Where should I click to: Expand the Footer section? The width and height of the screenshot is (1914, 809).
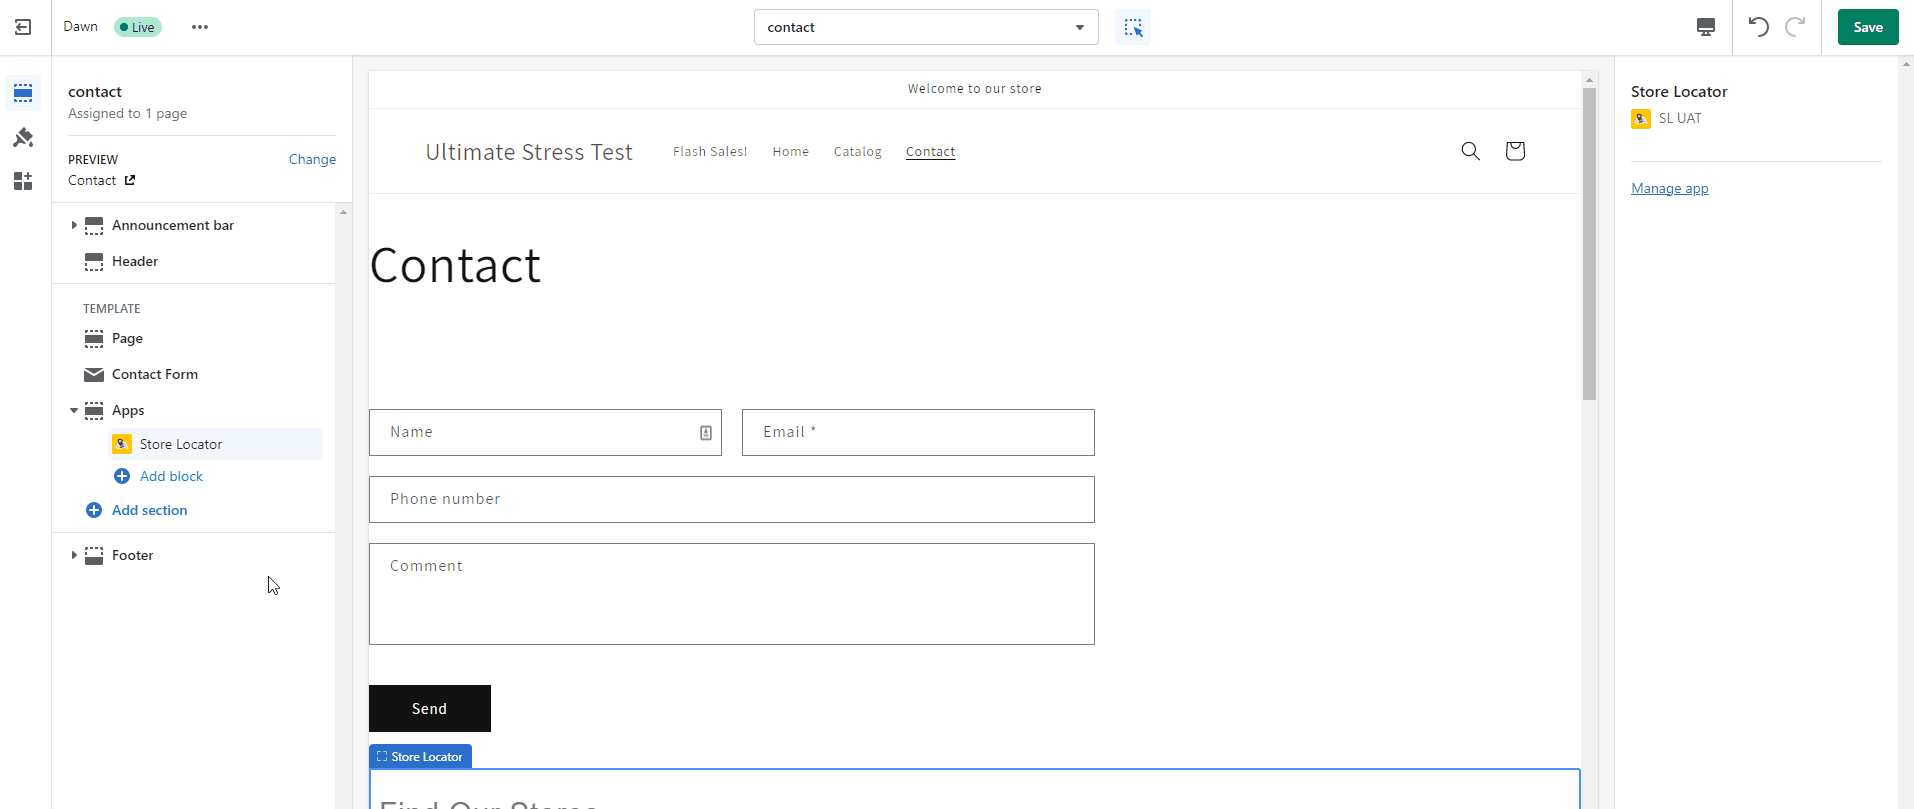74,555
